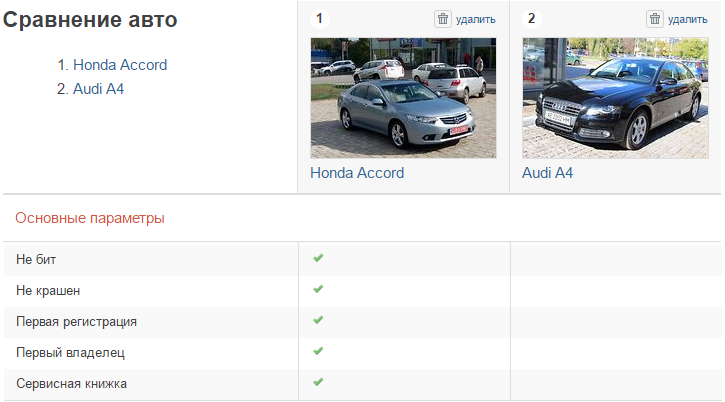Open the black Audi A4 photo
Screen dimensions: 725x402
[615, 98]
